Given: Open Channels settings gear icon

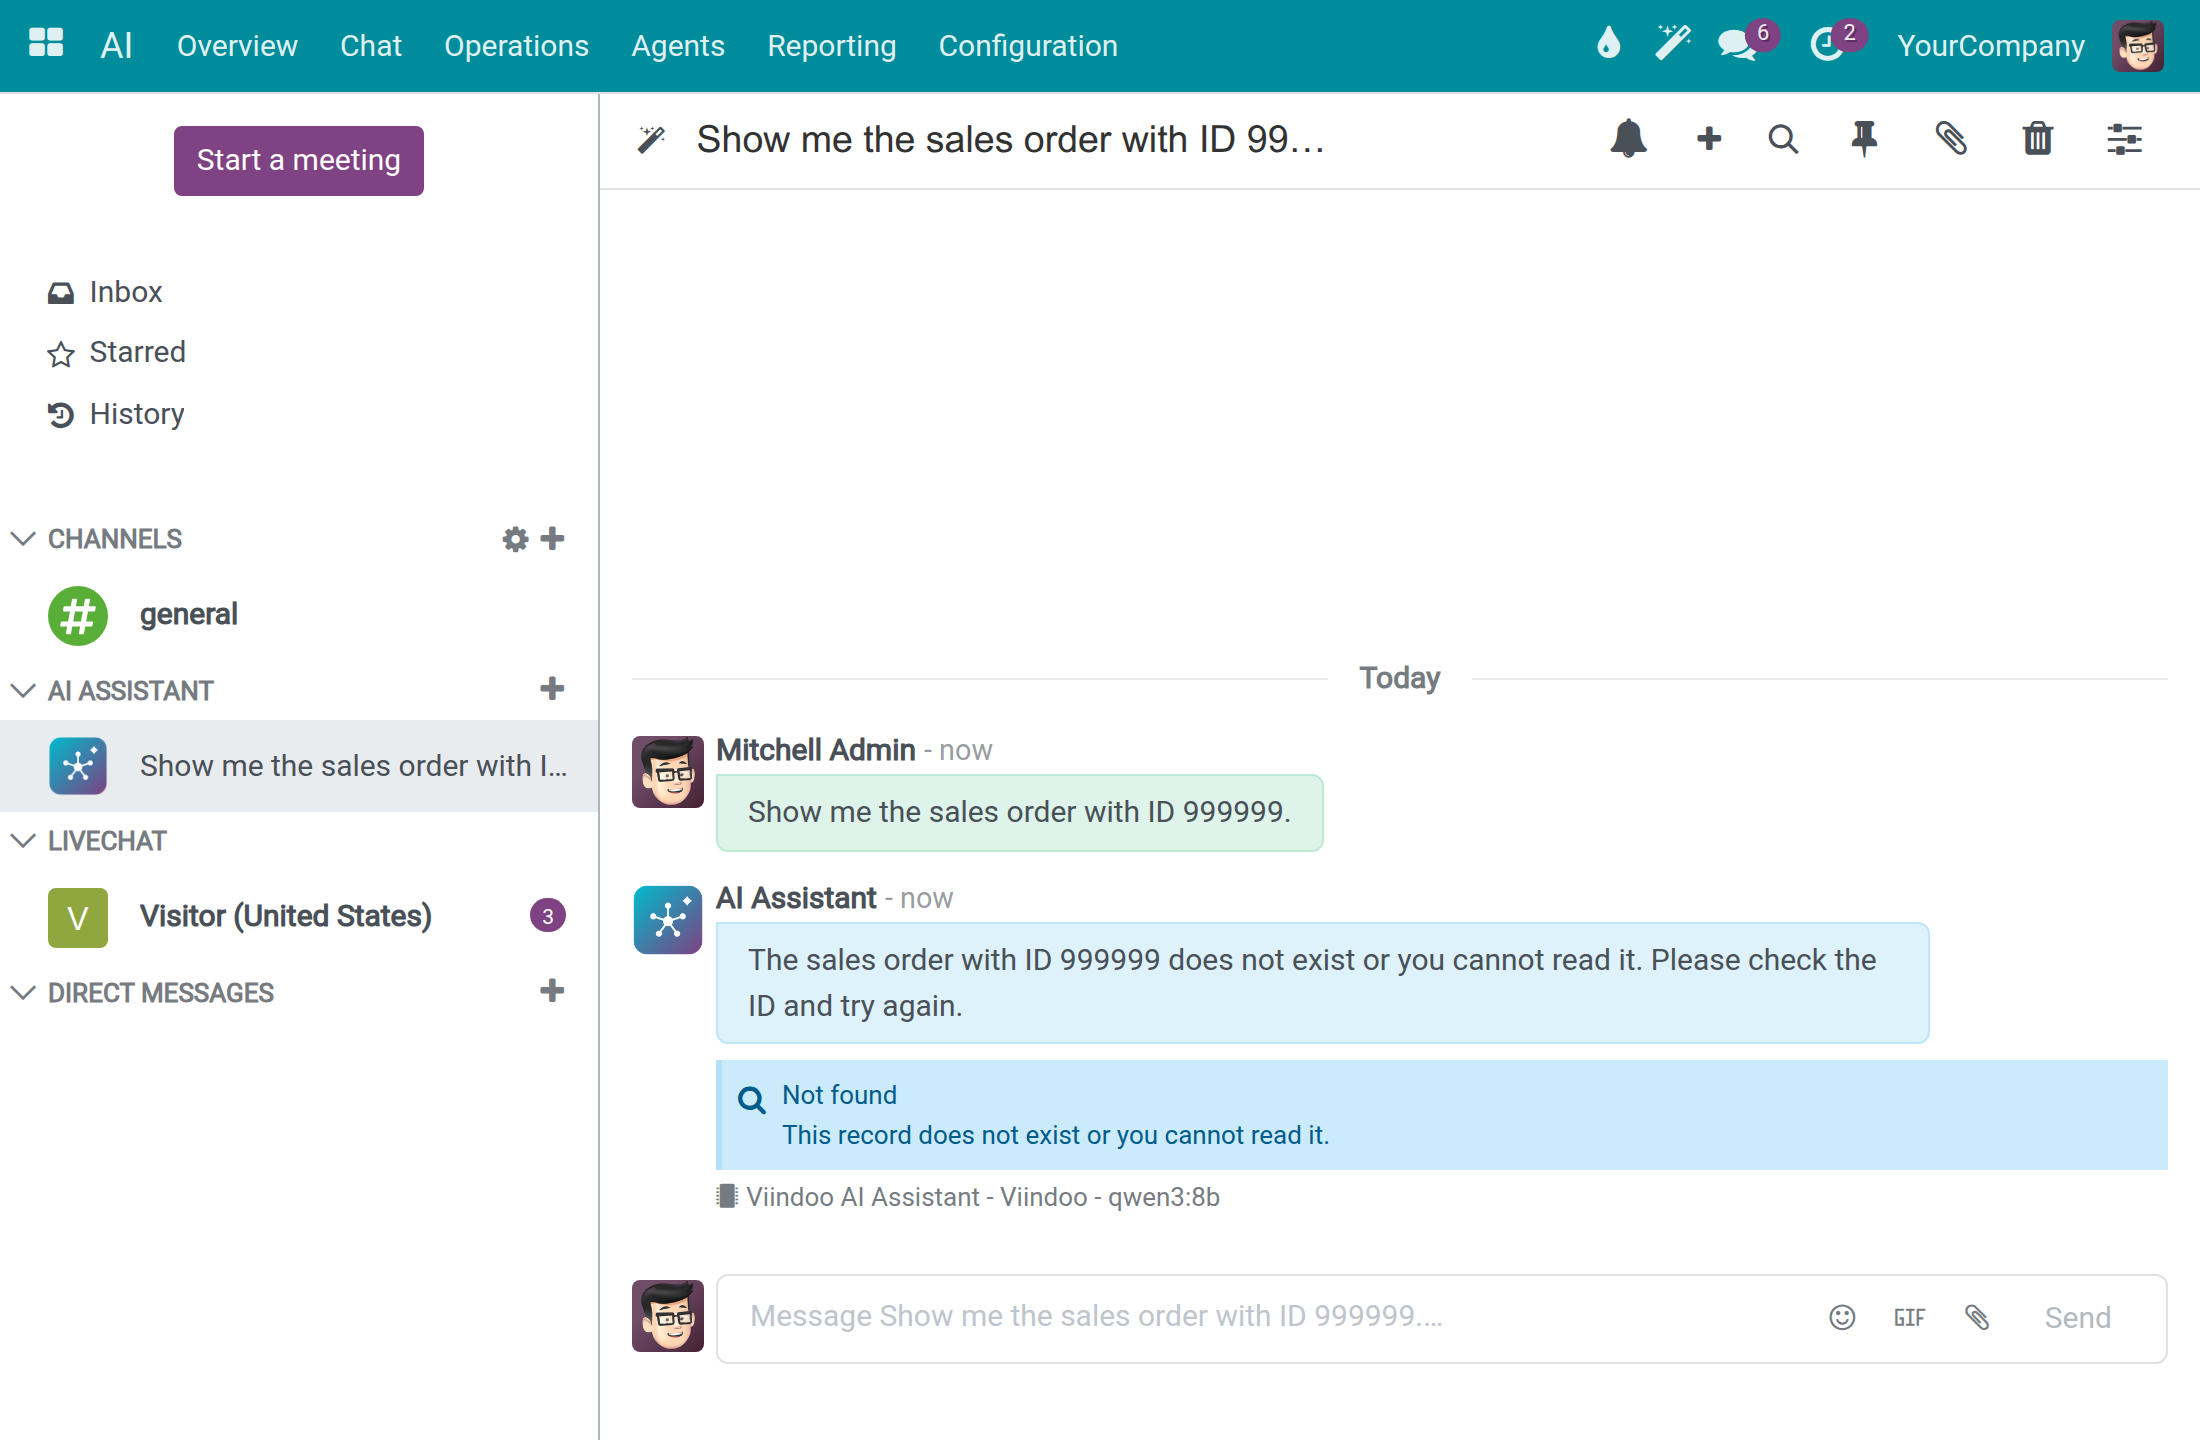Looking at the screenshot, I should pyautogui.click(x=515, y=539).
